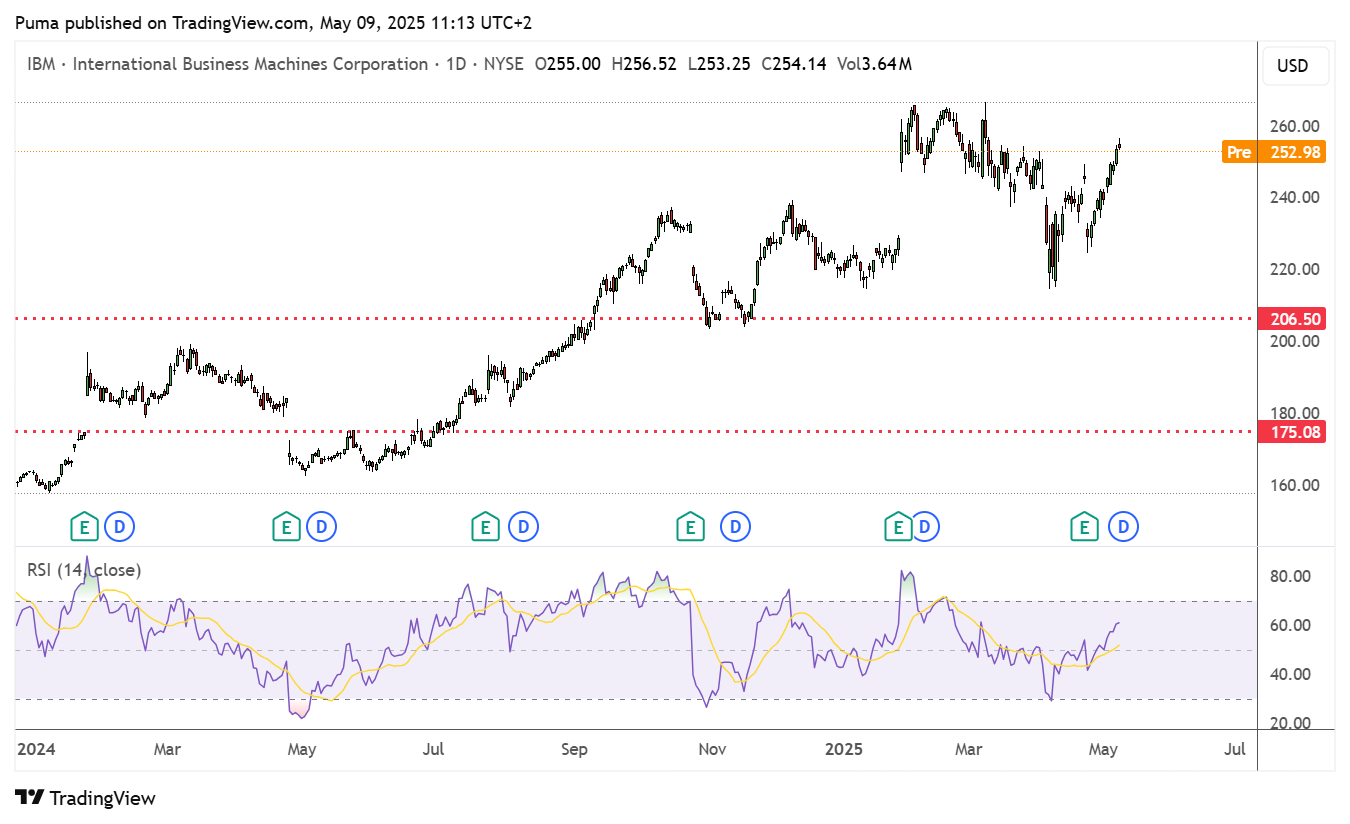Image resolution: width=1350 pixels, height=824 pixels.
Task: Click the last (rightmost) earnings E marker
Action: click(x=1083, y=525)
